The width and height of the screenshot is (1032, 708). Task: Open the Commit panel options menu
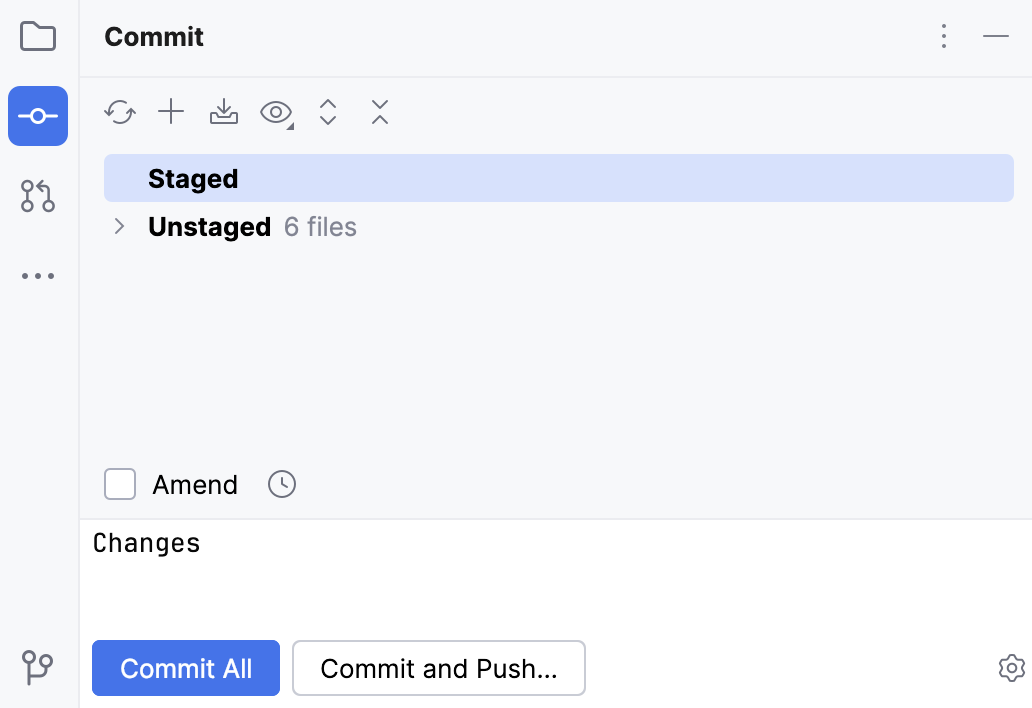[944, 36]
